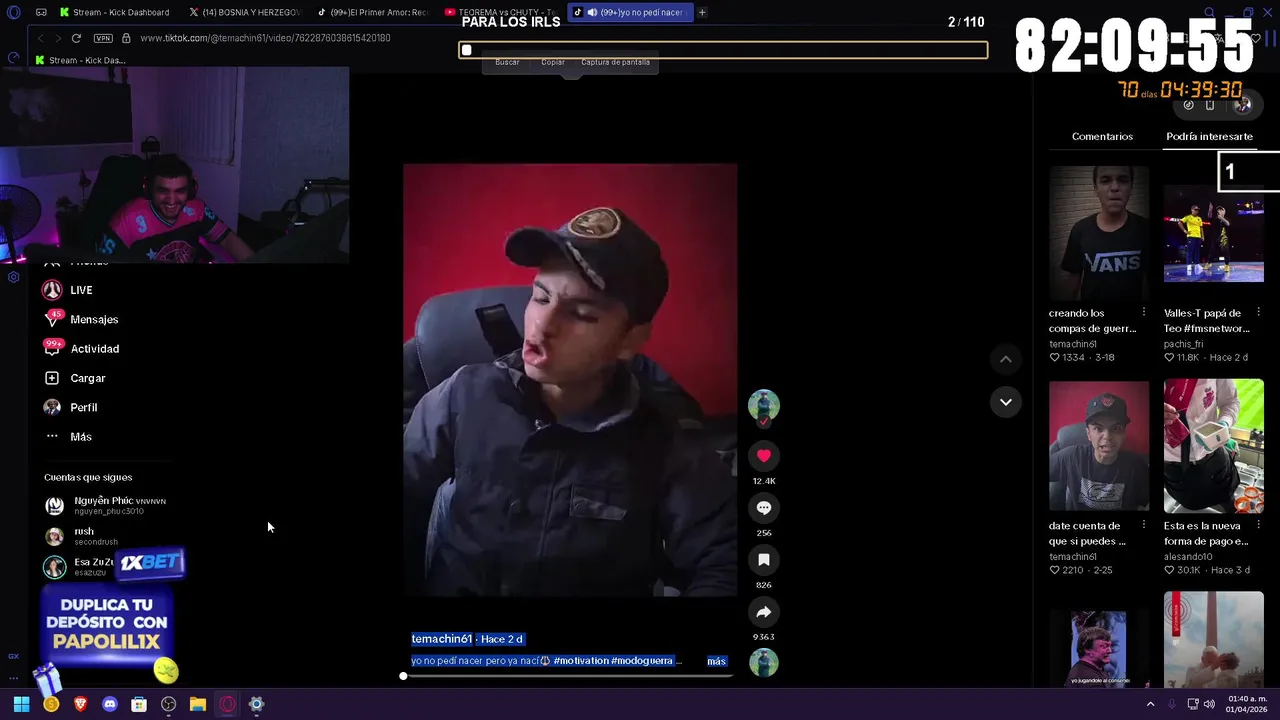Open Discord from taskbar
1280x720 pixels.
click(110, 704)
